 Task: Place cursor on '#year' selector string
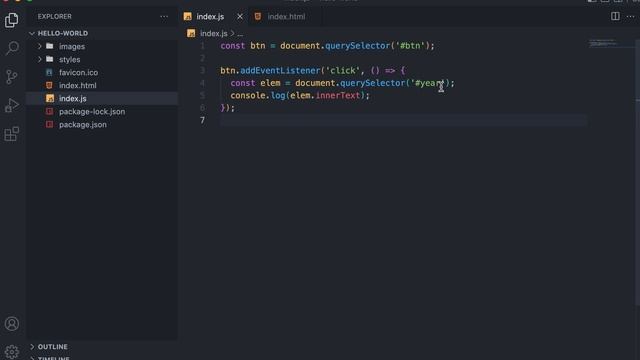point(428,83)
